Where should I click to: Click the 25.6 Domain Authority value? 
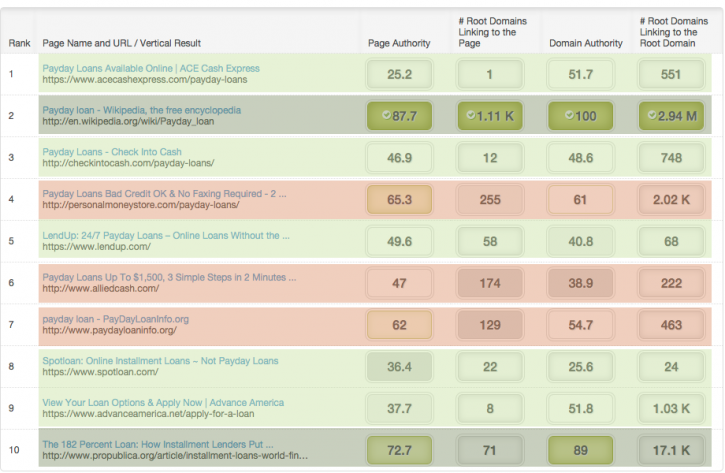click(581, 367)
